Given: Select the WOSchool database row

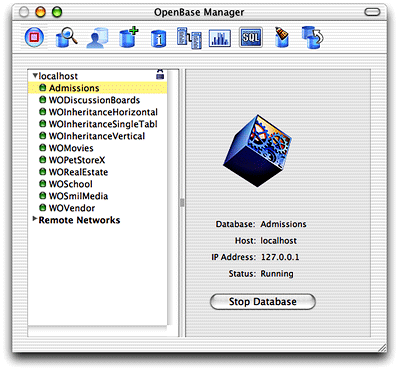Looking at the screenshot, I should coord(97,184).
